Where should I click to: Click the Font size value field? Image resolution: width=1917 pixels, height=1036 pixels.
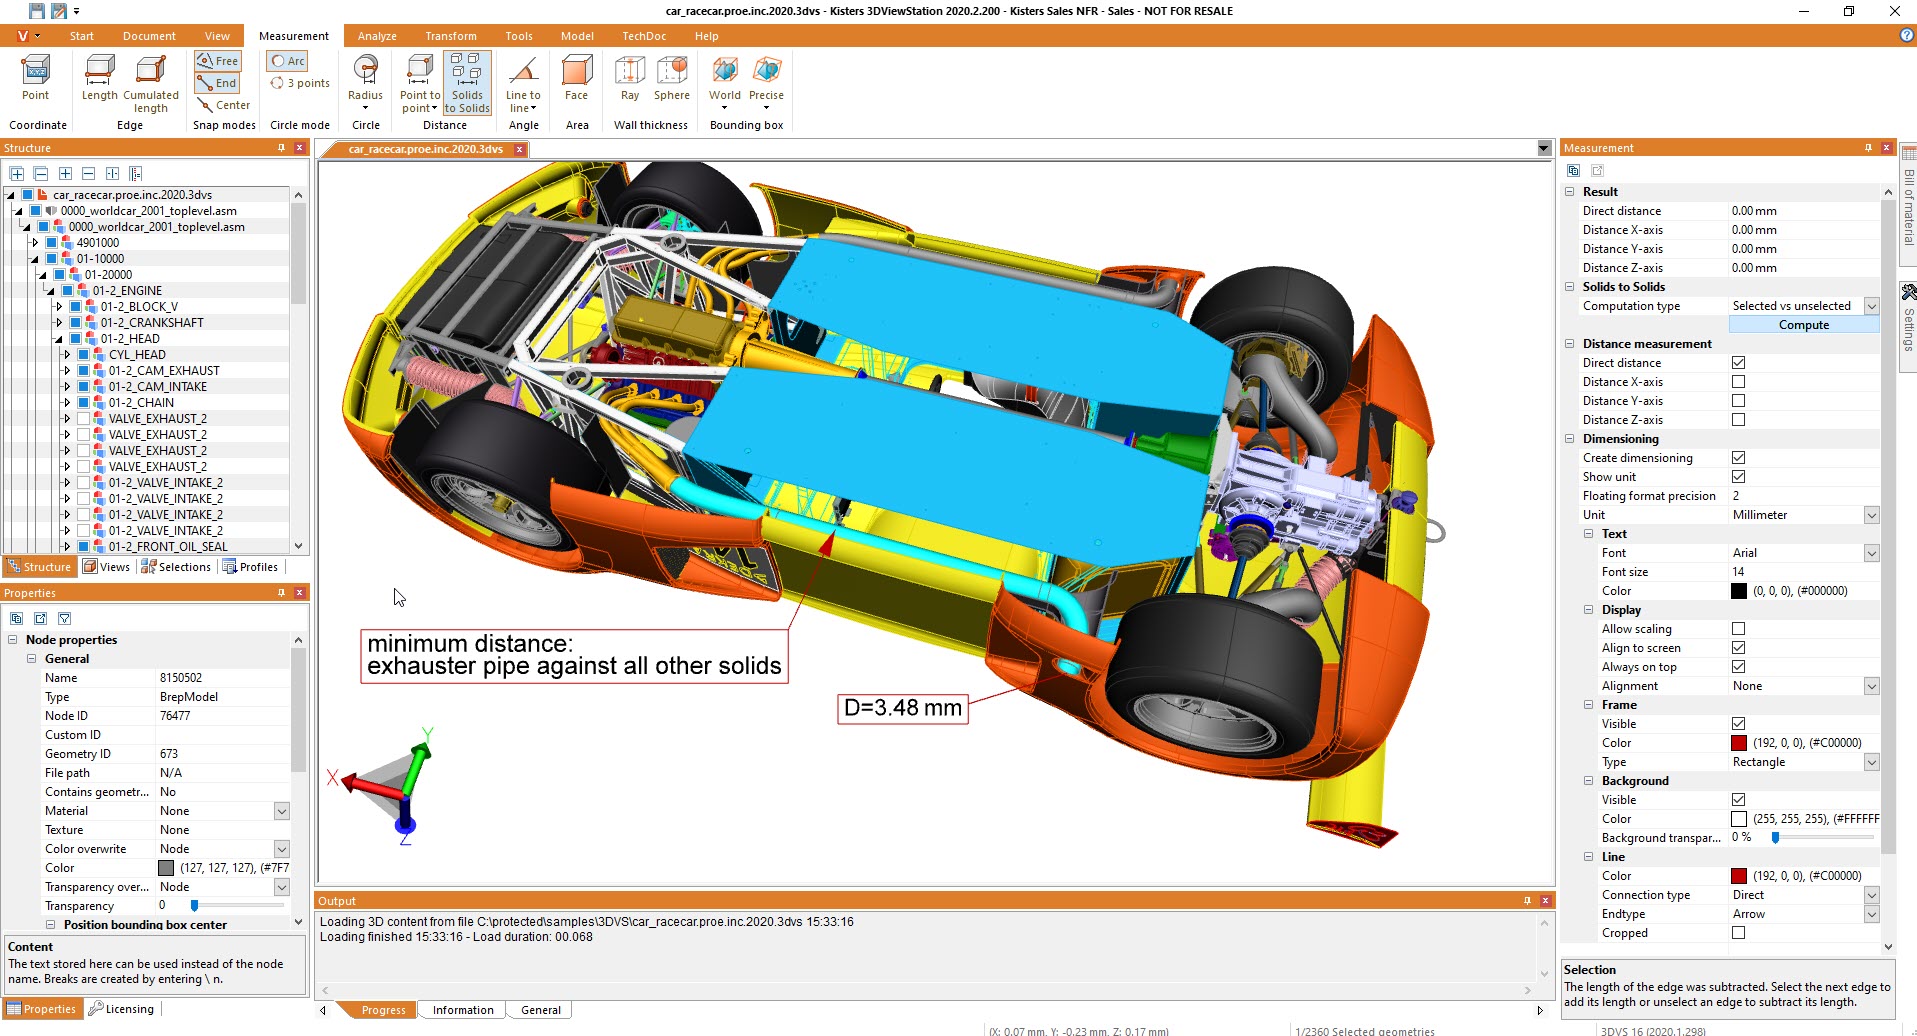coord(1804,572)
